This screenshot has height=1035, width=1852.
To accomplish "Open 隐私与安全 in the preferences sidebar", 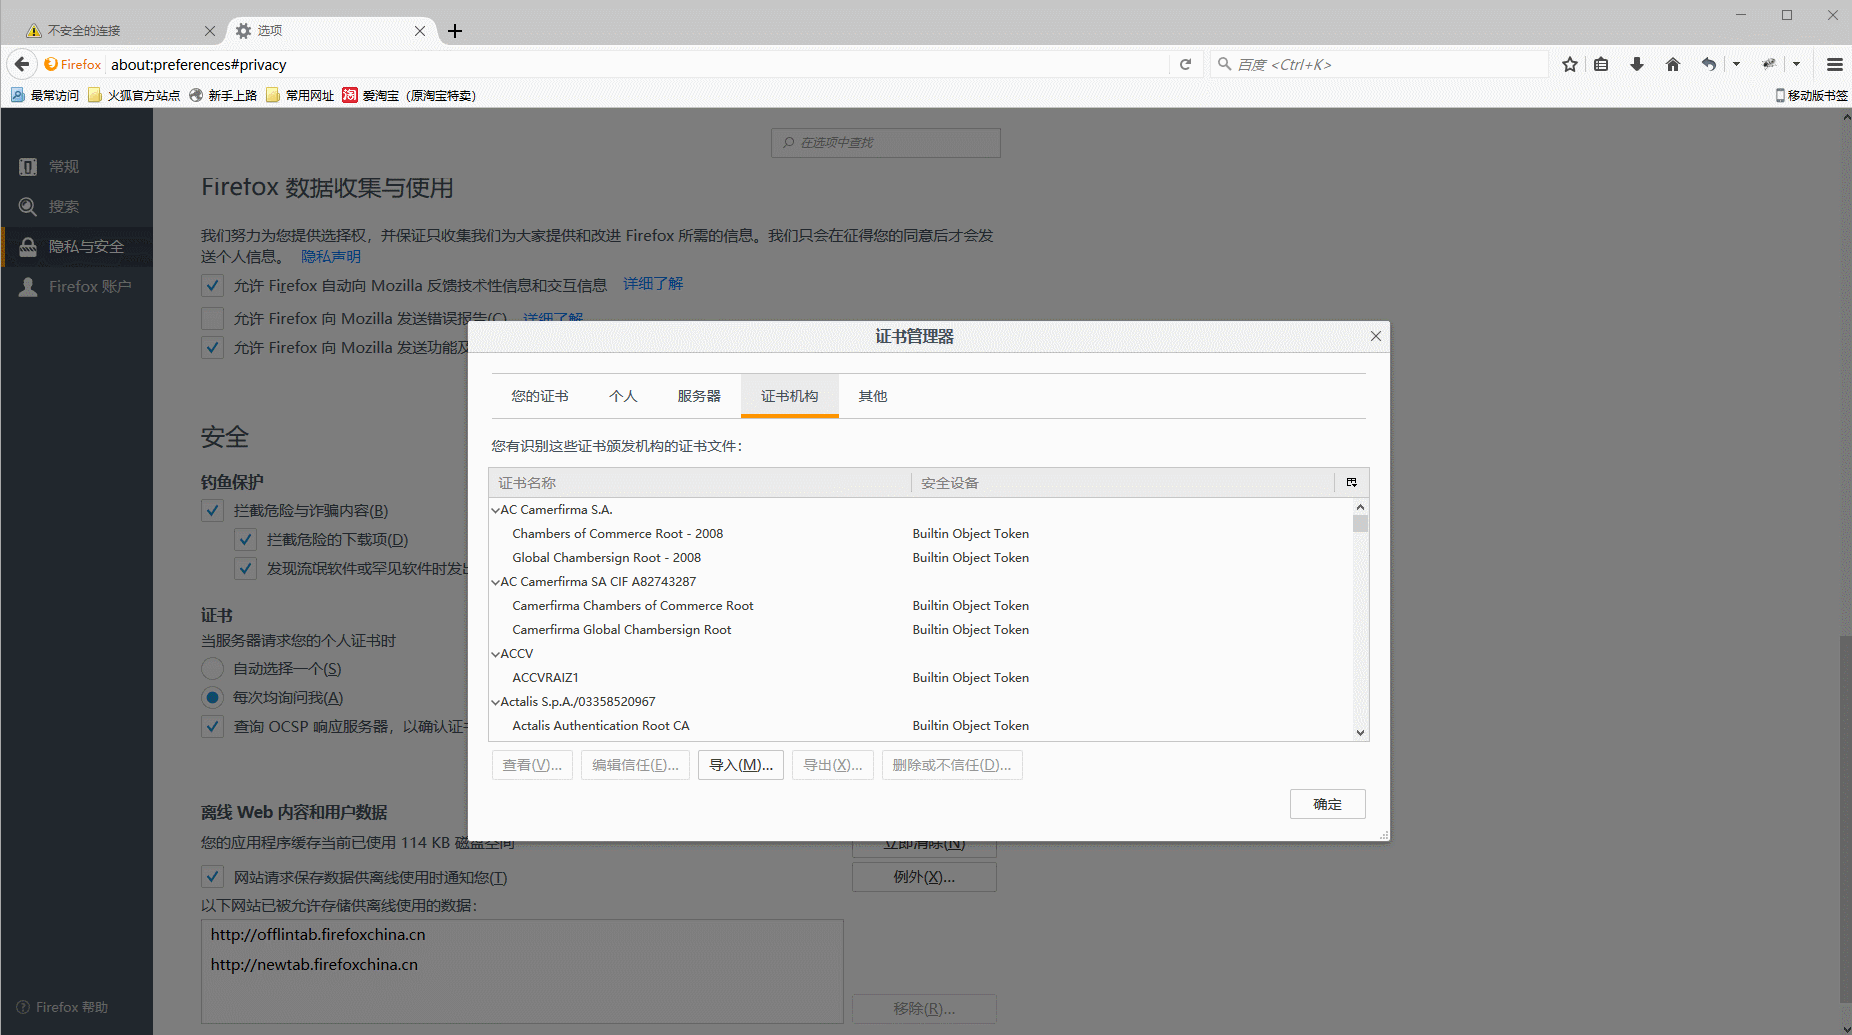I will [77, 246].
